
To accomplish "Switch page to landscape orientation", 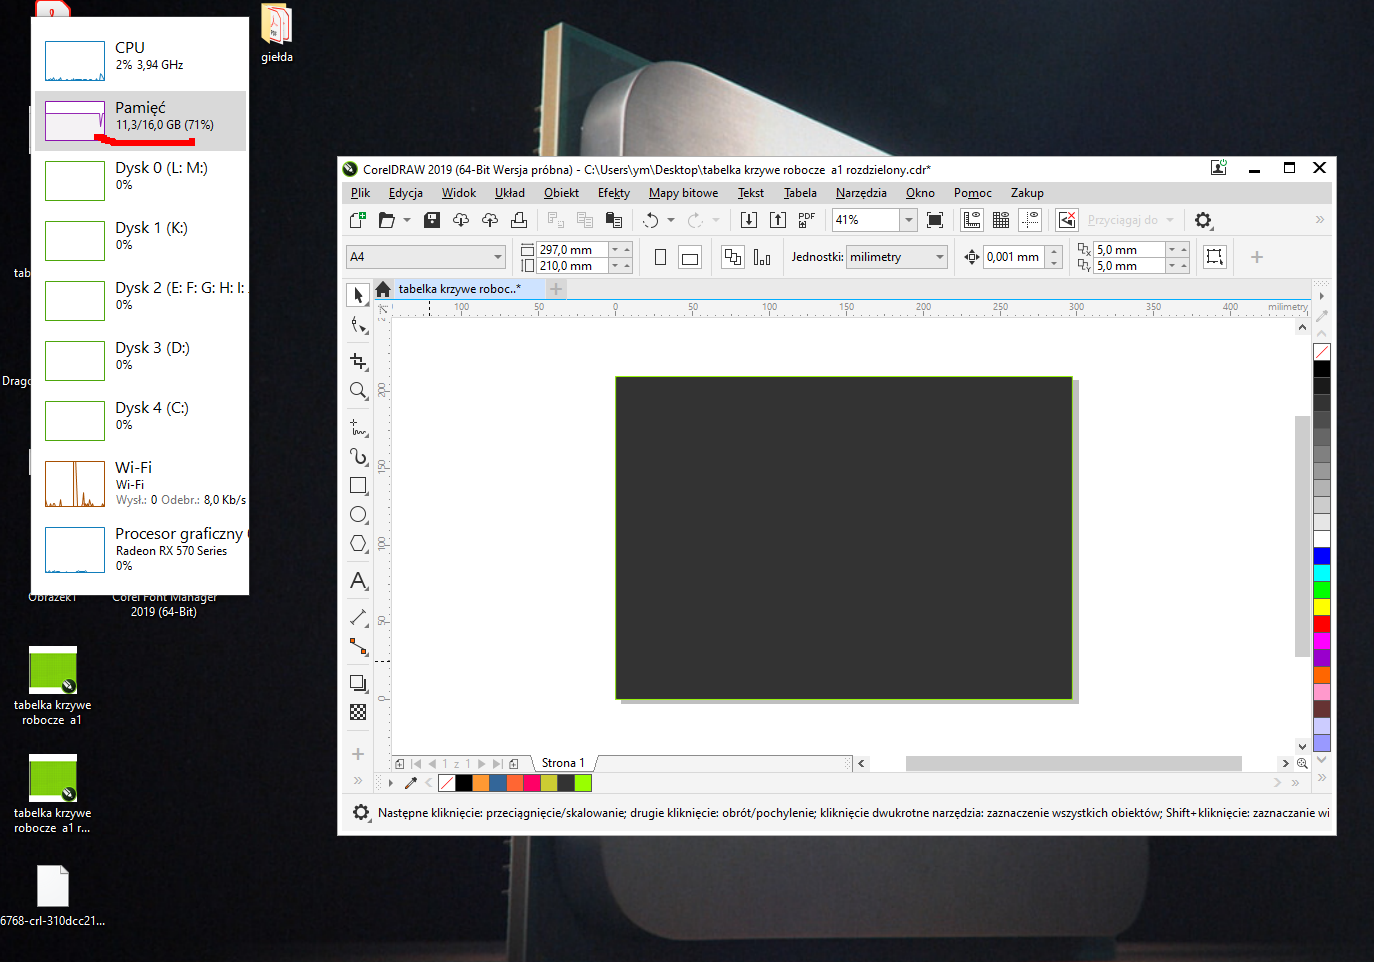I will click(x=690, y=258).
